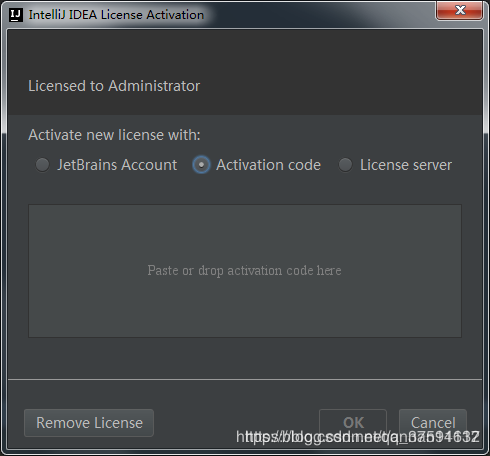The width and height of the screenshot is (490, 456).
Task: Click the Remove License button
Action: [89, 423]
